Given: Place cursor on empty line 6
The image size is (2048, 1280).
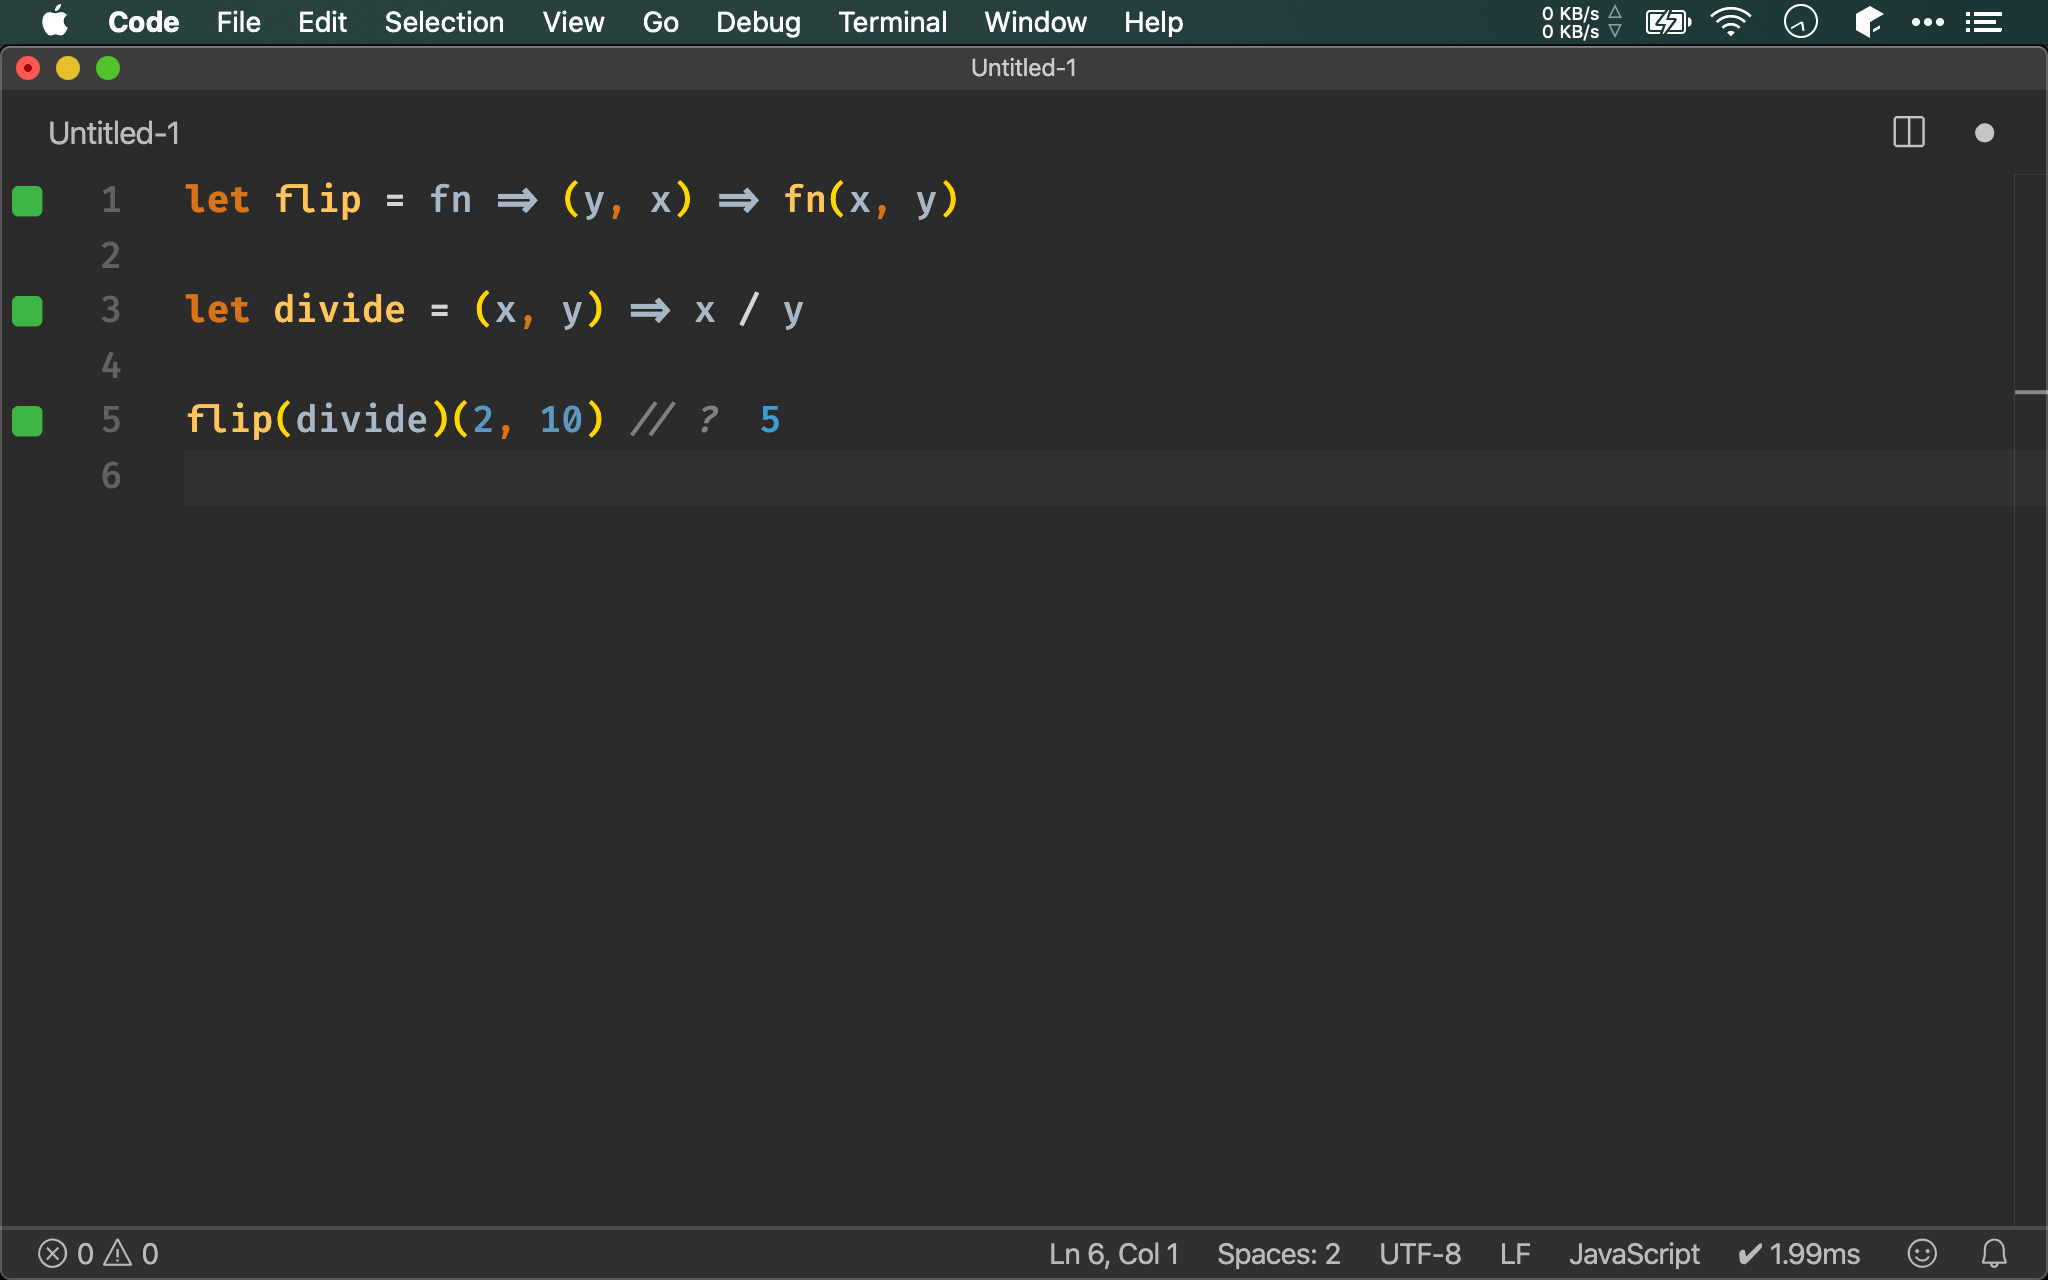Looking at the screenshot, I should (x=1097, y=476).
